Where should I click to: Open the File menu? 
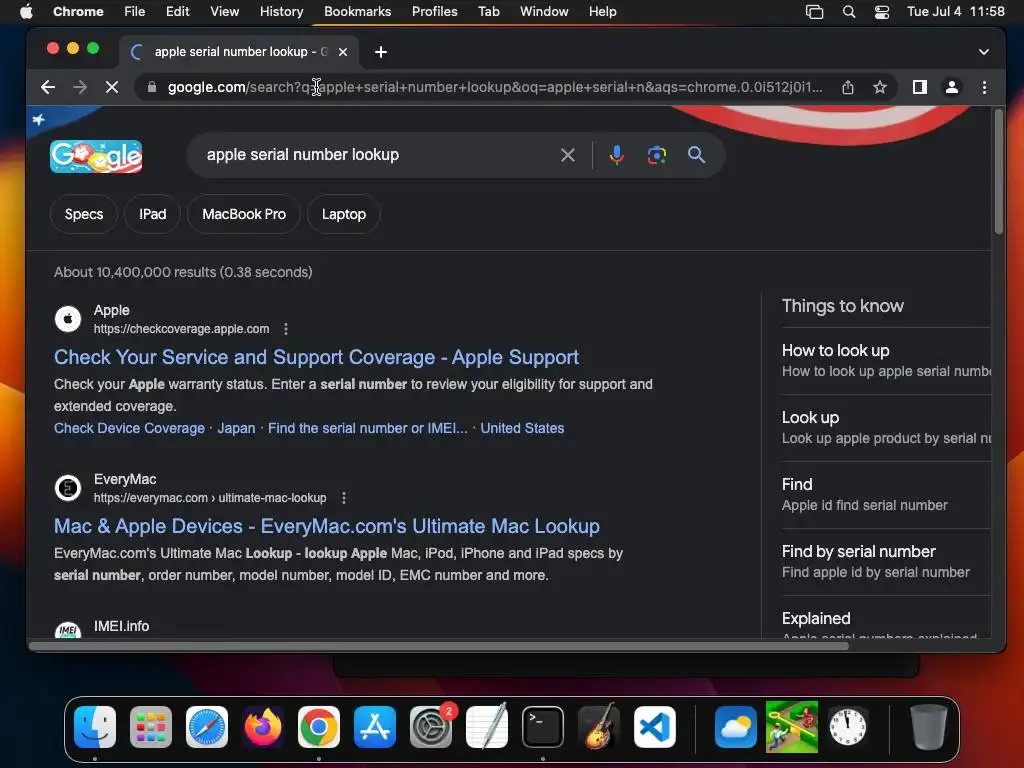[x=135, y=11]
